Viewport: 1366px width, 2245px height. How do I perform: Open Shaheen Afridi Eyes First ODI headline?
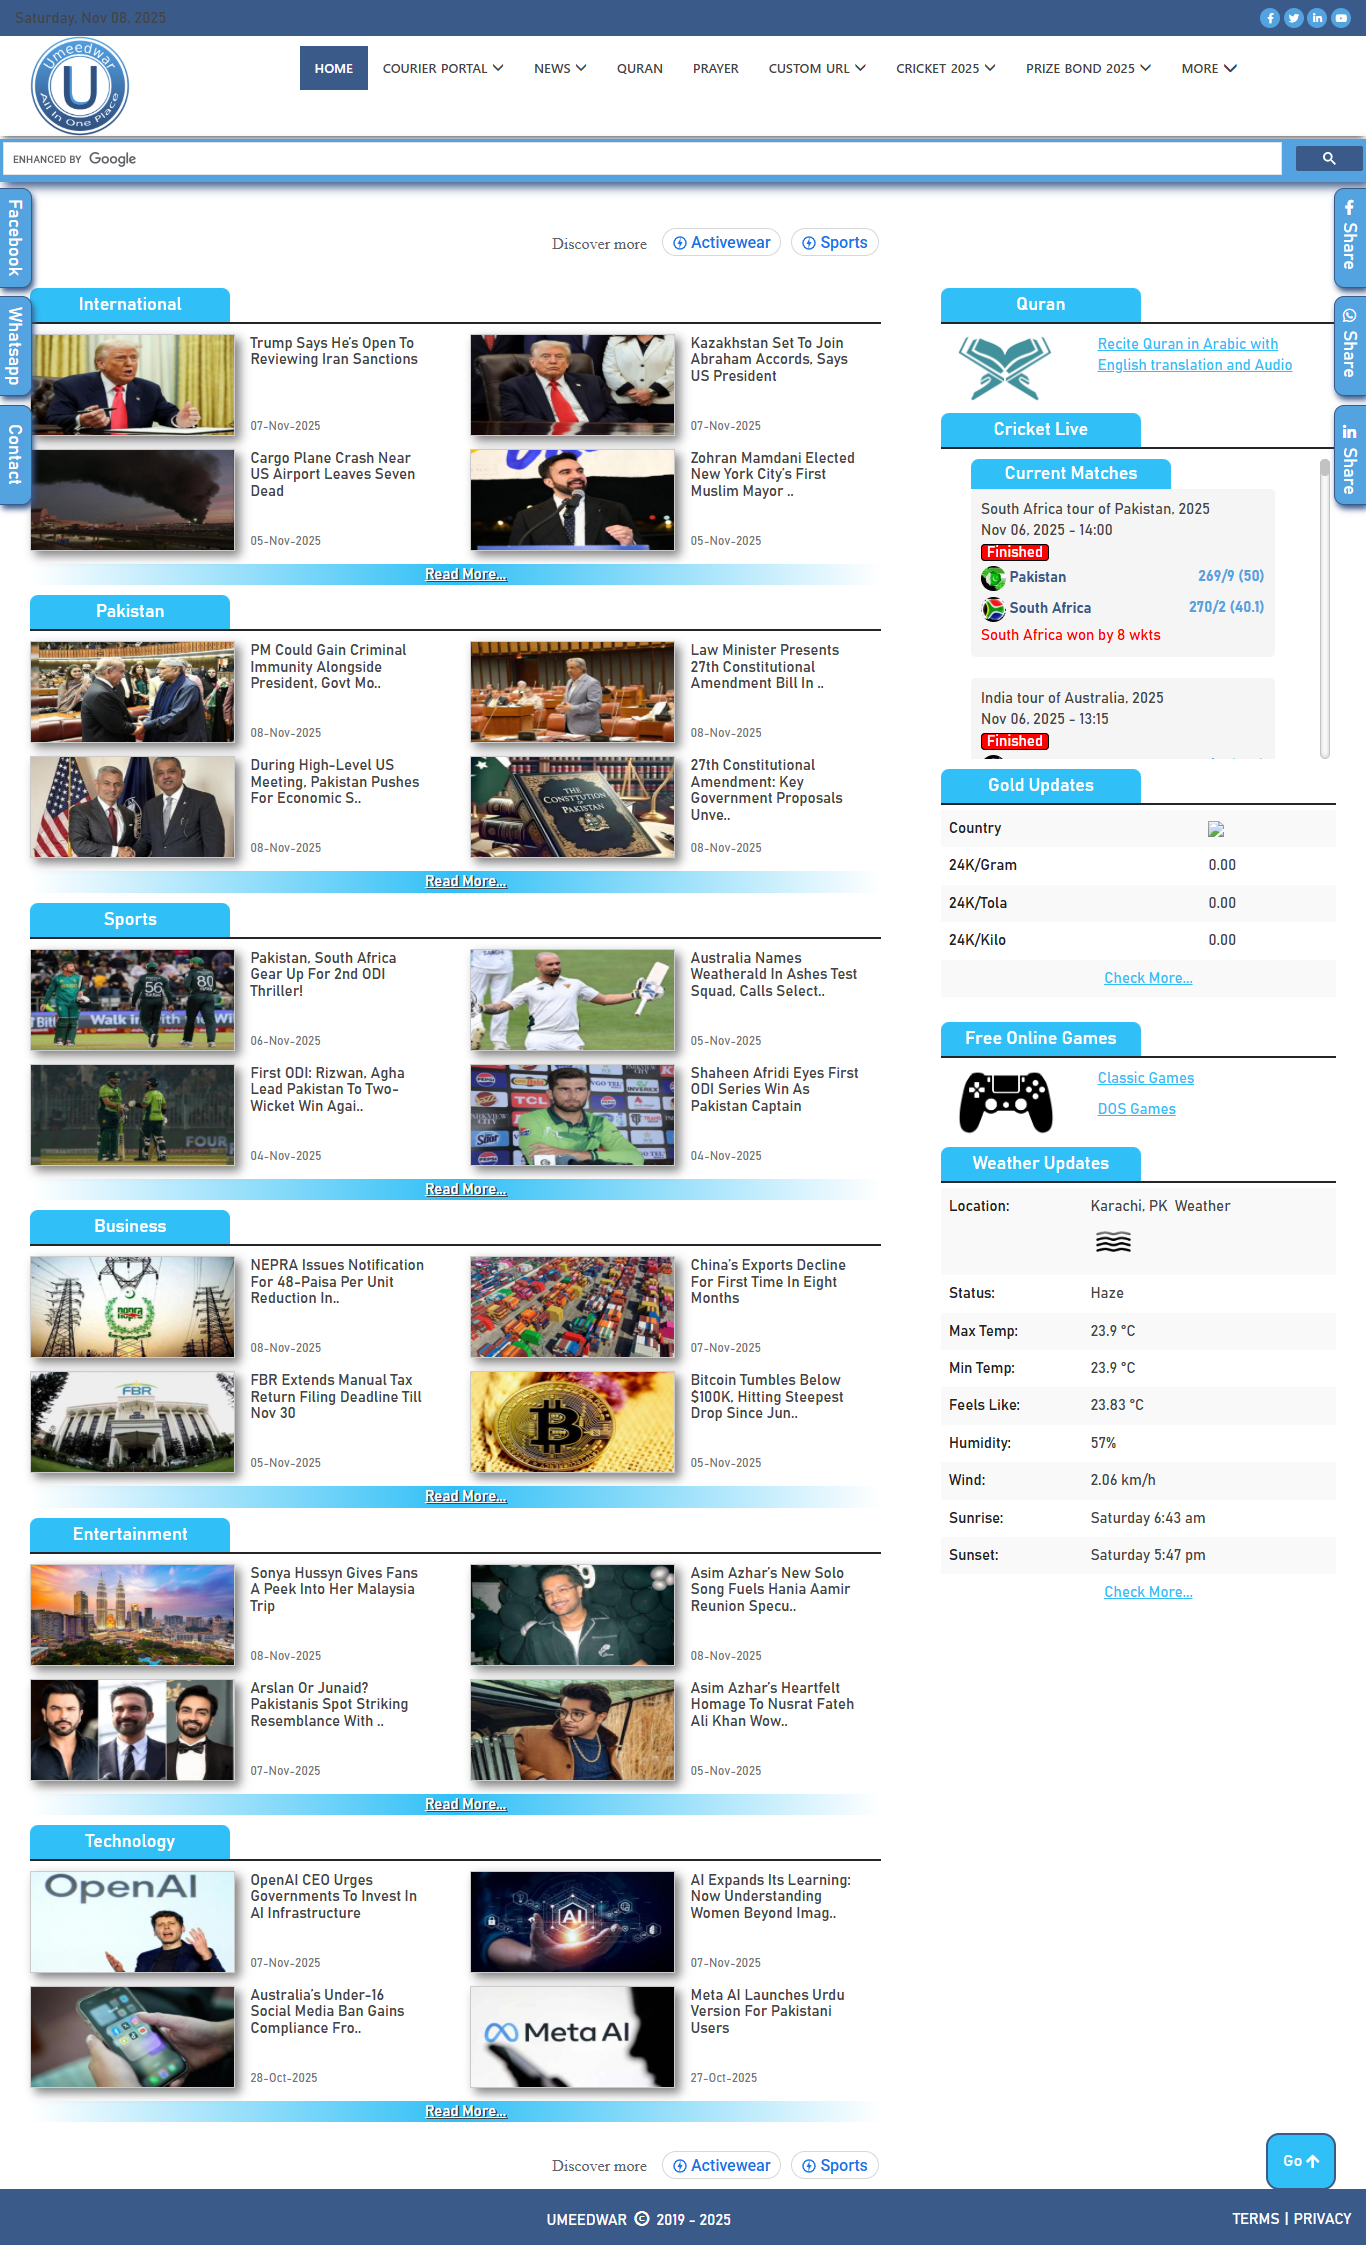pos(774,1090)
